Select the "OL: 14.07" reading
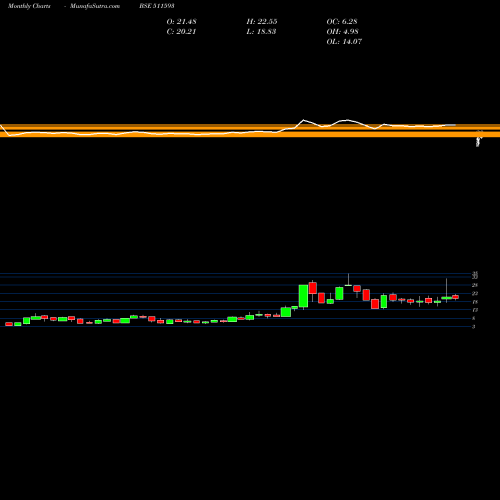Viewport: 500px width, 500px height. [x=344, y=42]
